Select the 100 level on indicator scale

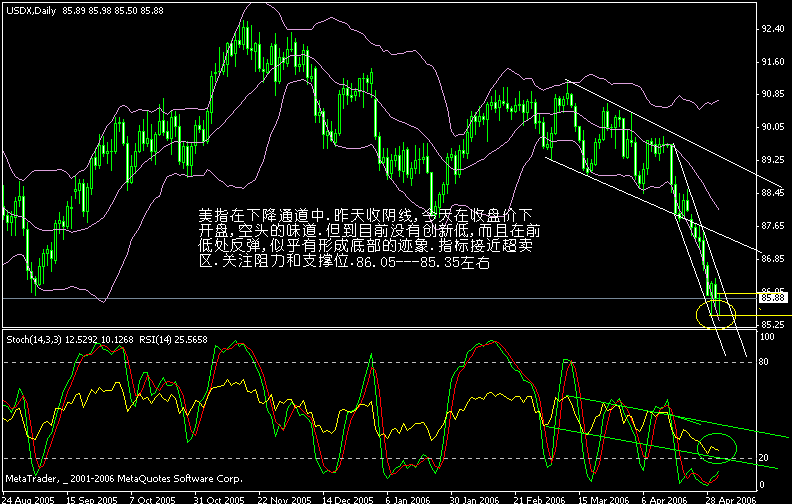767,337
